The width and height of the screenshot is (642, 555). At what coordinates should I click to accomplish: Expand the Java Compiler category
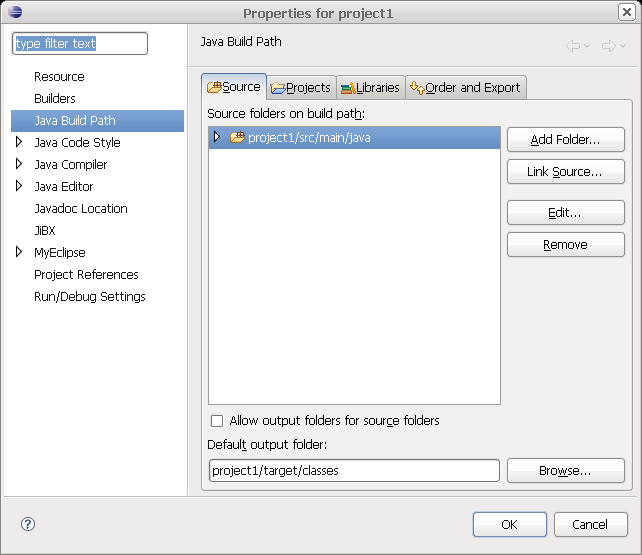(x=19, y=165)
